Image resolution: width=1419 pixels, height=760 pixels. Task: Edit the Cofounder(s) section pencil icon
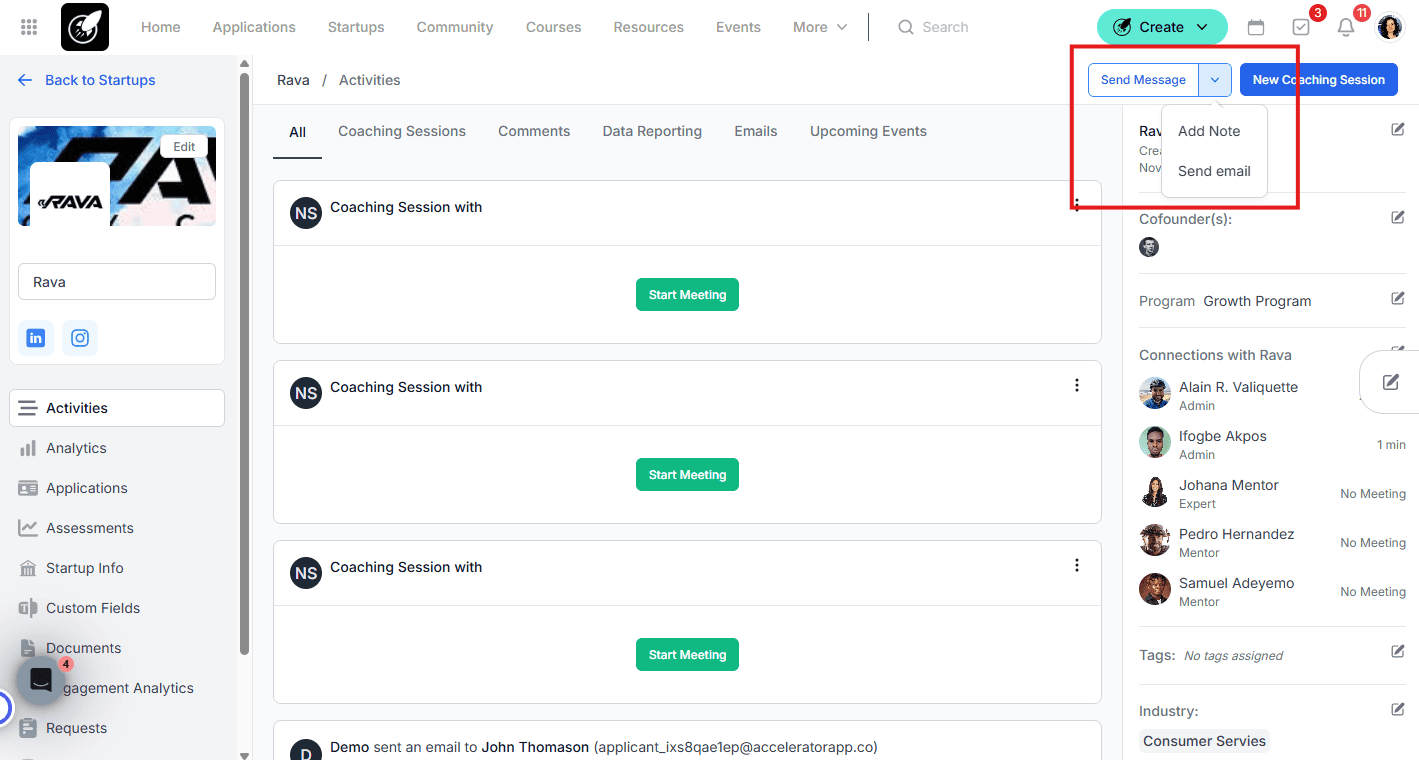[x=1398, y=217]
